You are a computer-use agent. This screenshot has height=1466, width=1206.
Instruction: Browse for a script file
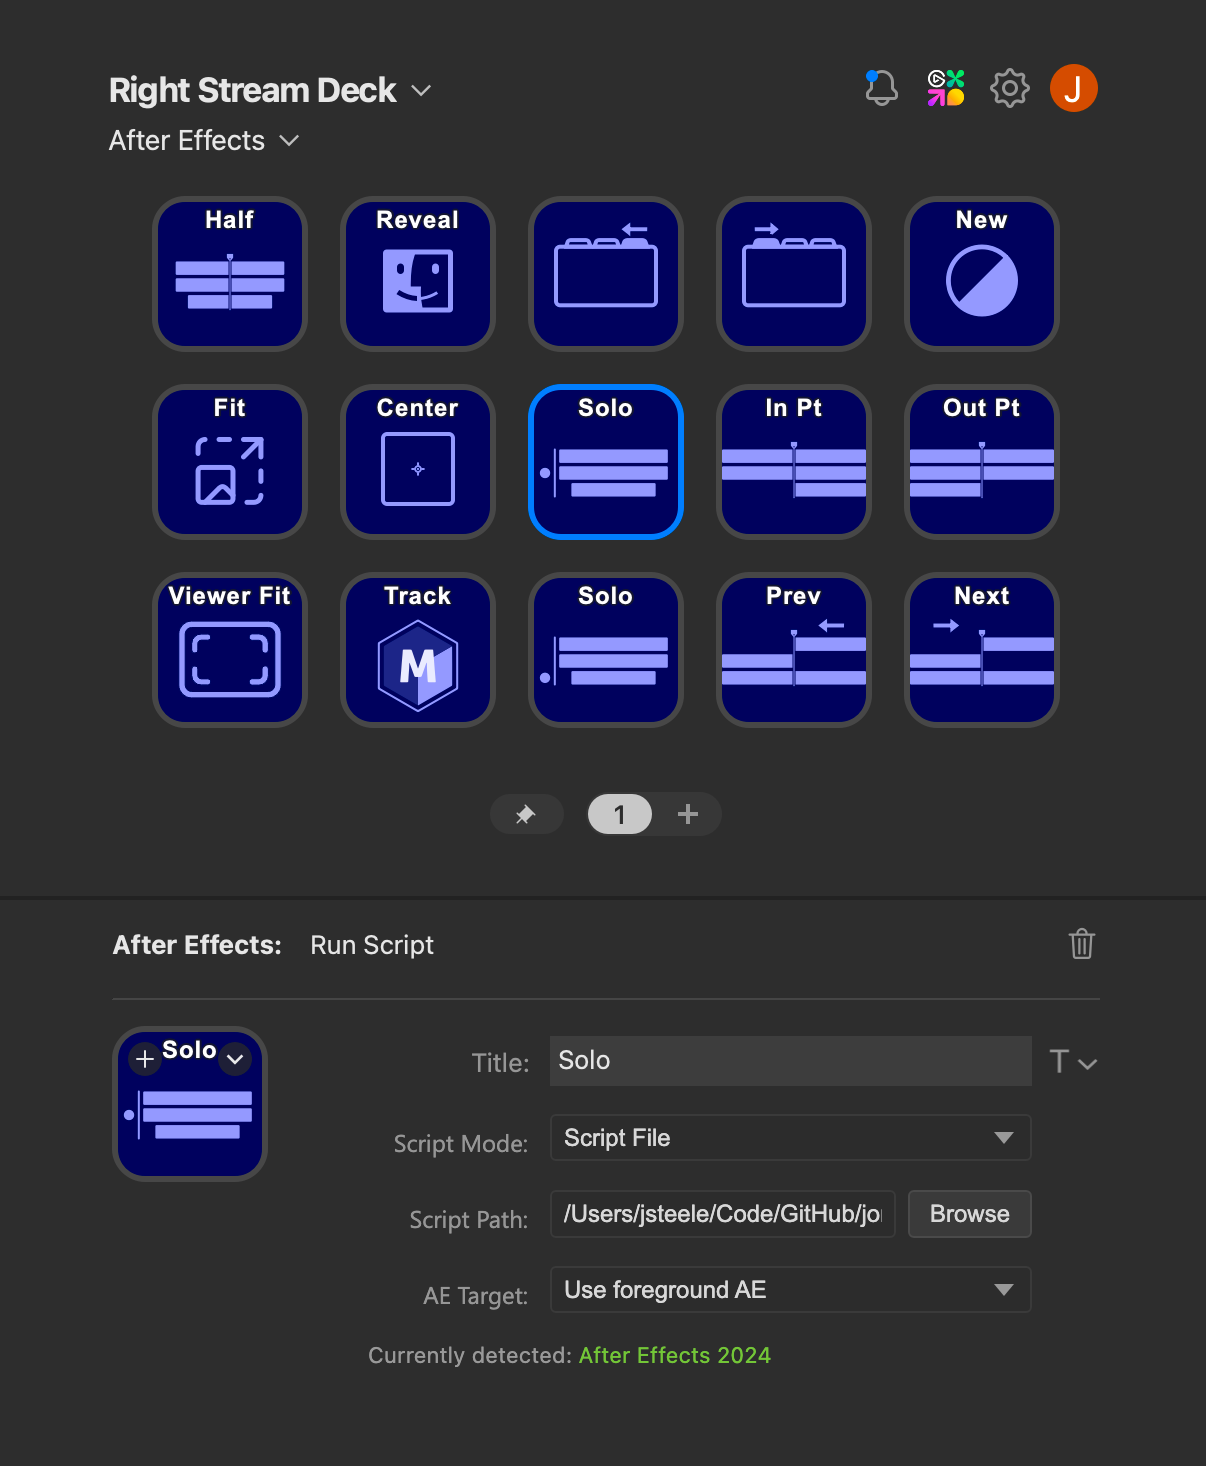pos(970,1214)
